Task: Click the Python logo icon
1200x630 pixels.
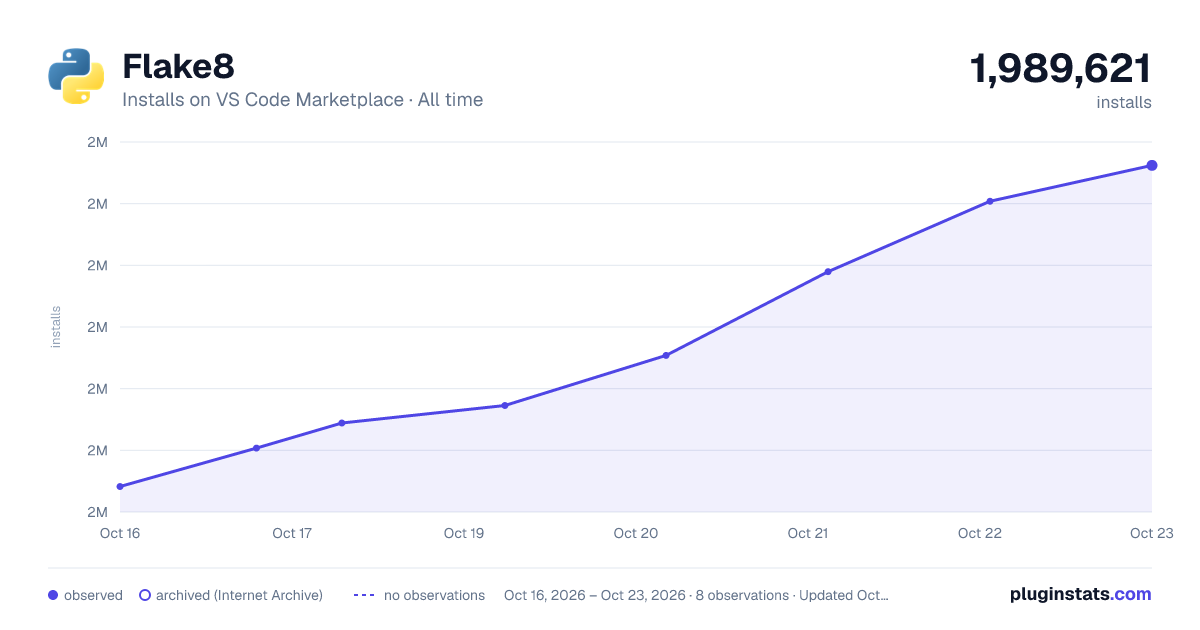Action: click(x=76, y=76)
